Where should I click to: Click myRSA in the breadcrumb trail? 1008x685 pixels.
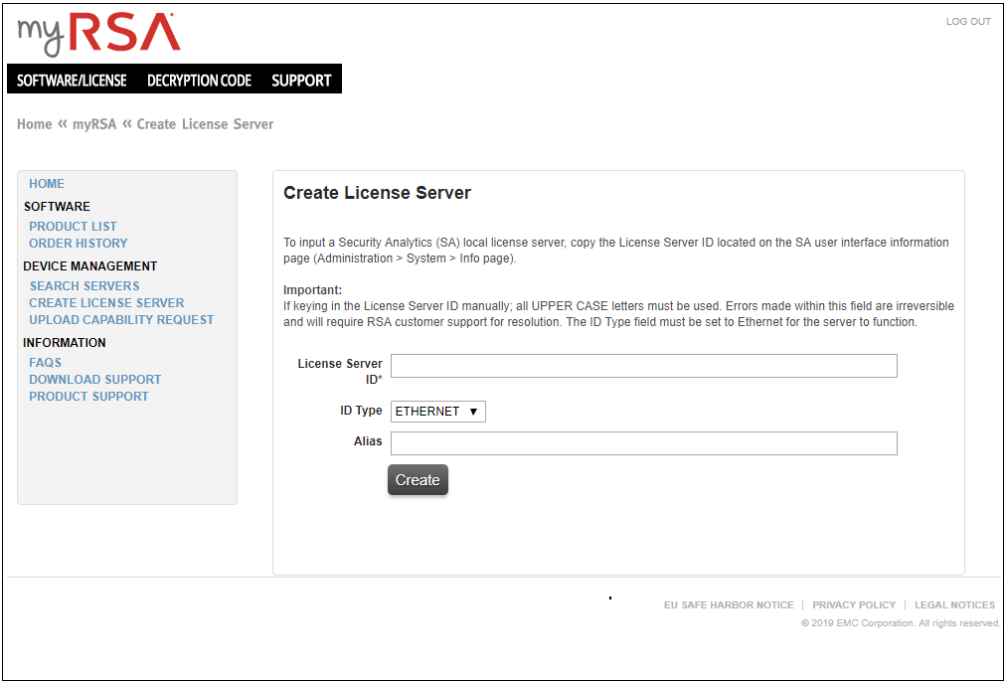pos(94,124)
